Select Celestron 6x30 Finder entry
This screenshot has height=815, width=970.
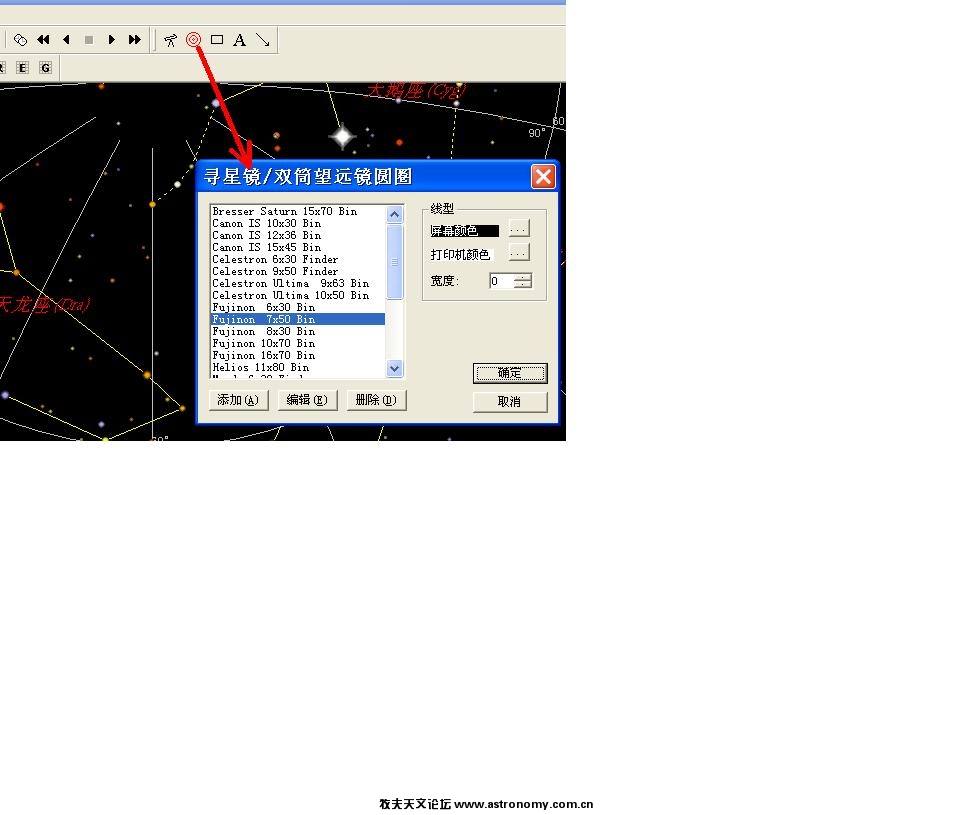[298, 259]
